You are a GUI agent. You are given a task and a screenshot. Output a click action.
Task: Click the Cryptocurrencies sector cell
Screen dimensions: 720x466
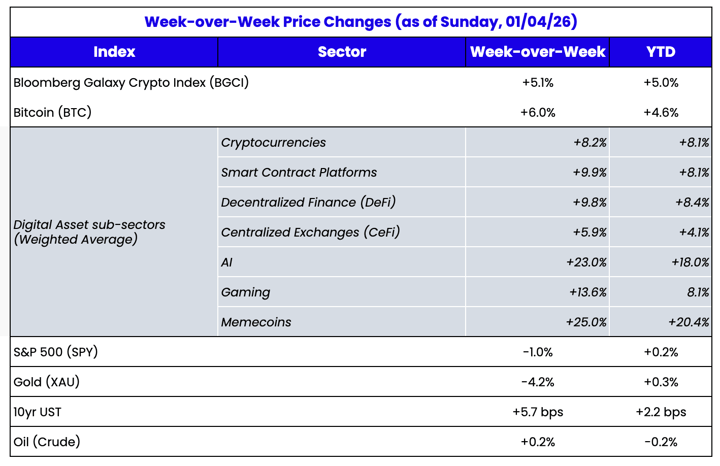pos(273,142)
